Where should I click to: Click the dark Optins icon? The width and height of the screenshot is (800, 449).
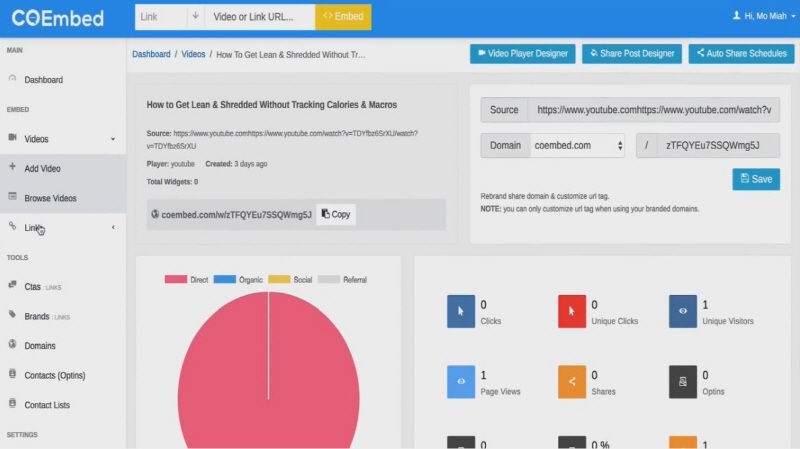point(683,382)
